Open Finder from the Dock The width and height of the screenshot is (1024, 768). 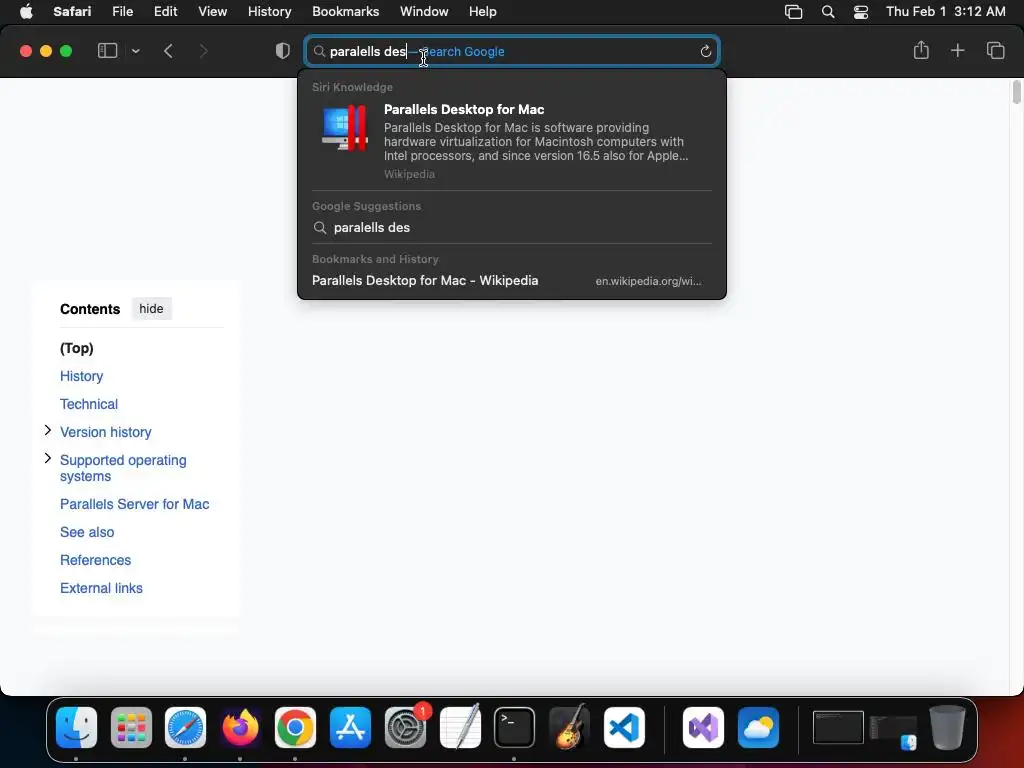point(76,728)
